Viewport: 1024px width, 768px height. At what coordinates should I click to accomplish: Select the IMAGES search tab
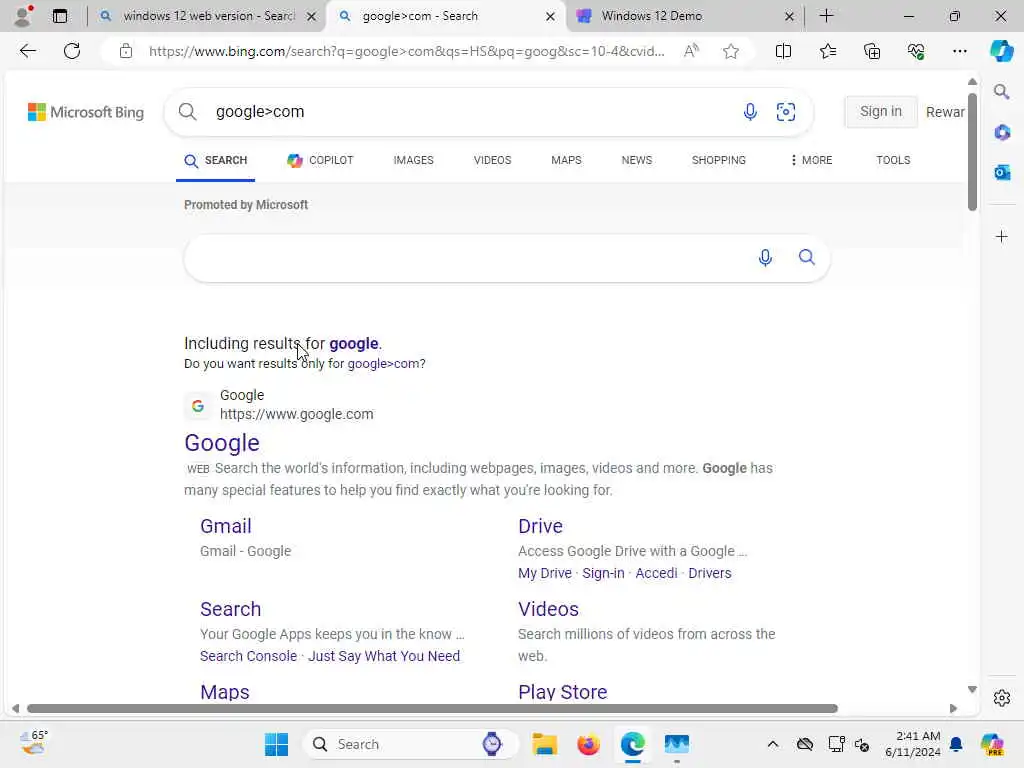click(x=413, y=160)
